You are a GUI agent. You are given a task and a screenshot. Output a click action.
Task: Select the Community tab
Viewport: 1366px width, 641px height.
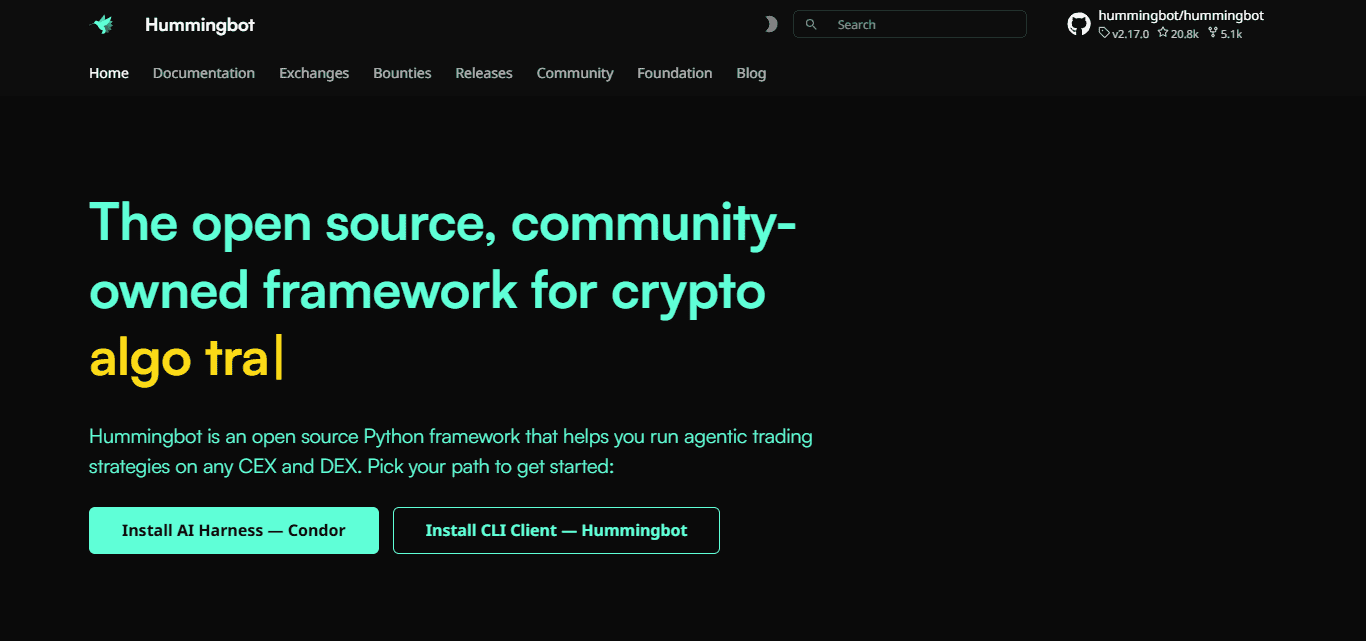[575, 73]
